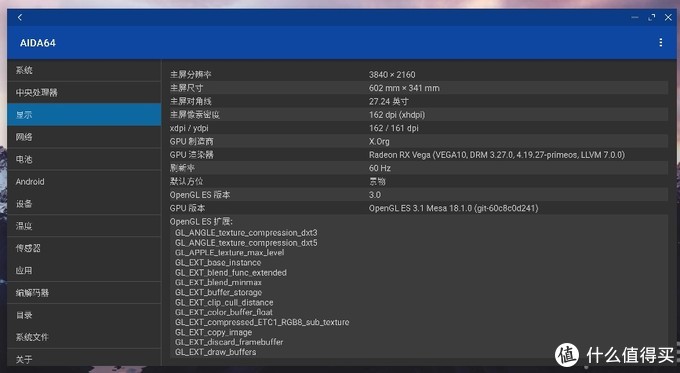Click the 主屏分辨率 label

(x=190, y=75)
